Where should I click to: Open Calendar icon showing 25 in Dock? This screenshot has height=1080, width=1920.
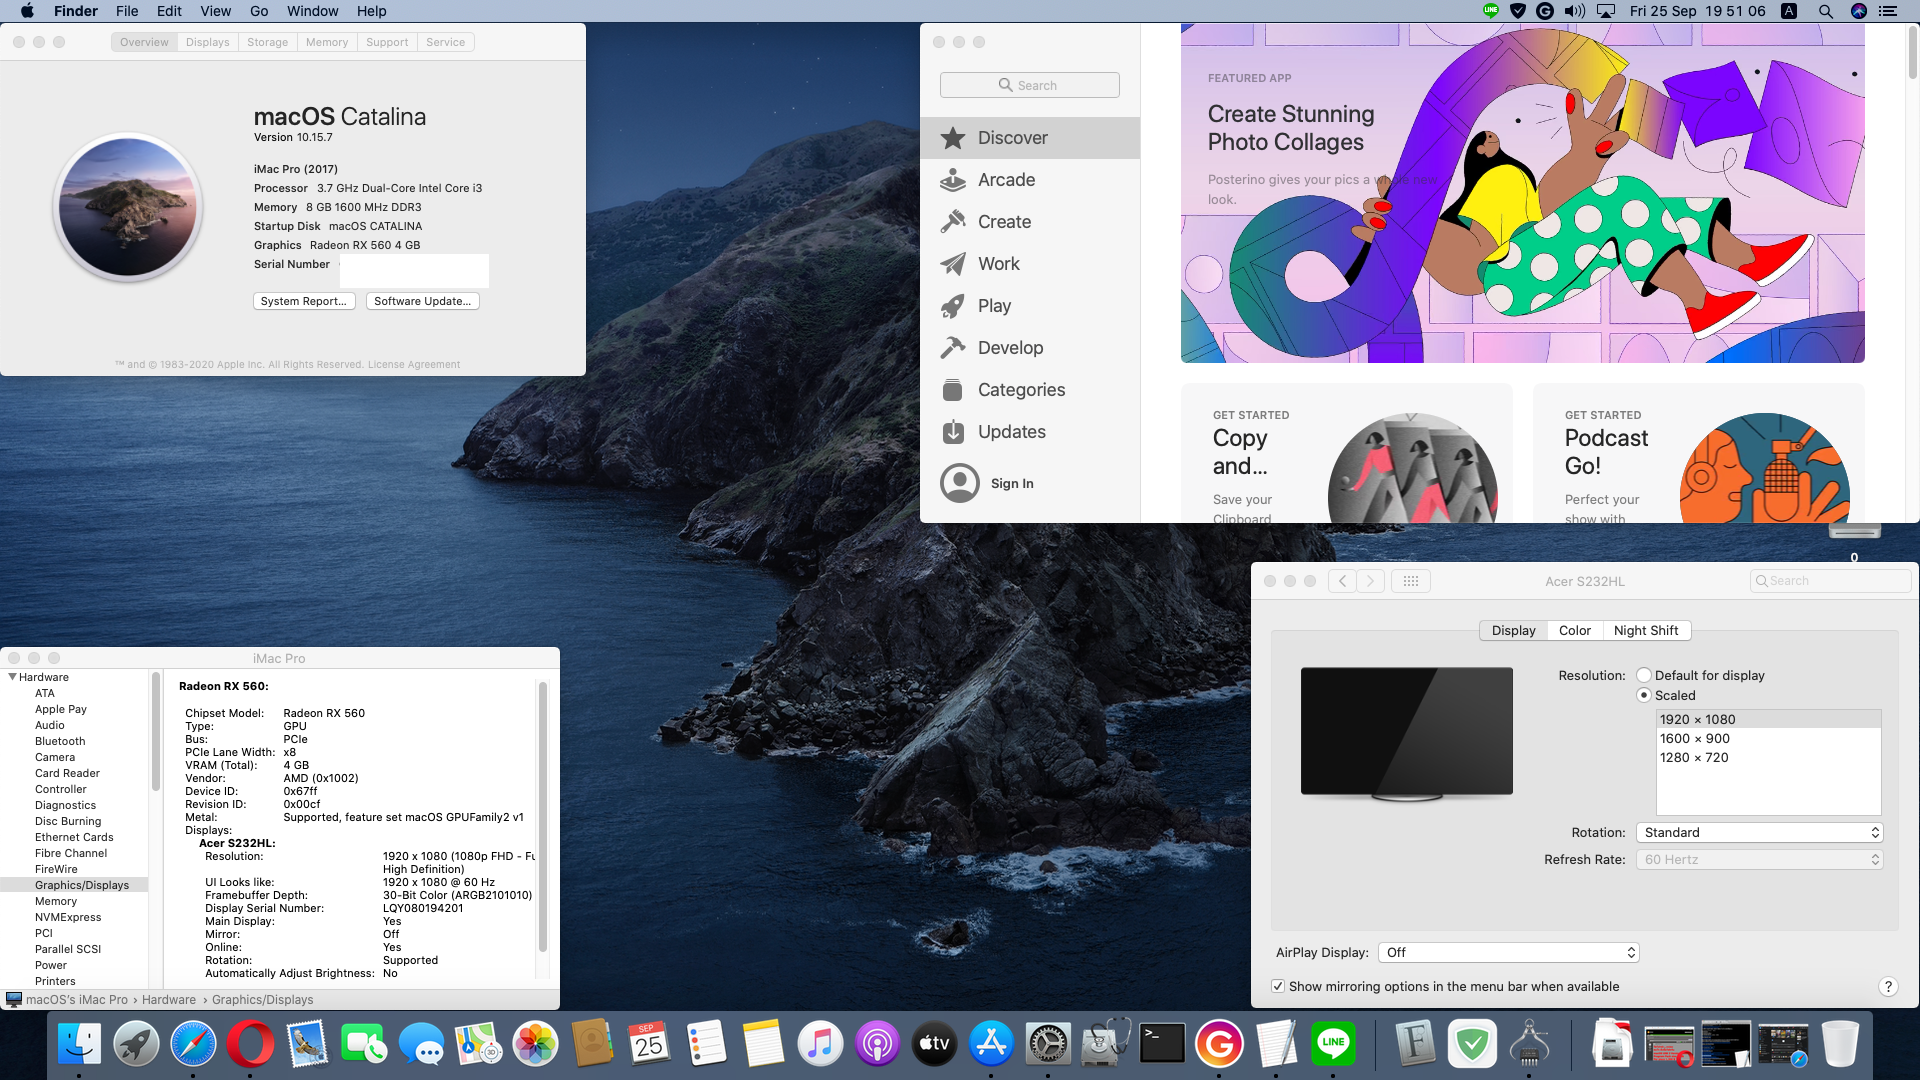pyautogui.click(x=649, y=1044)
